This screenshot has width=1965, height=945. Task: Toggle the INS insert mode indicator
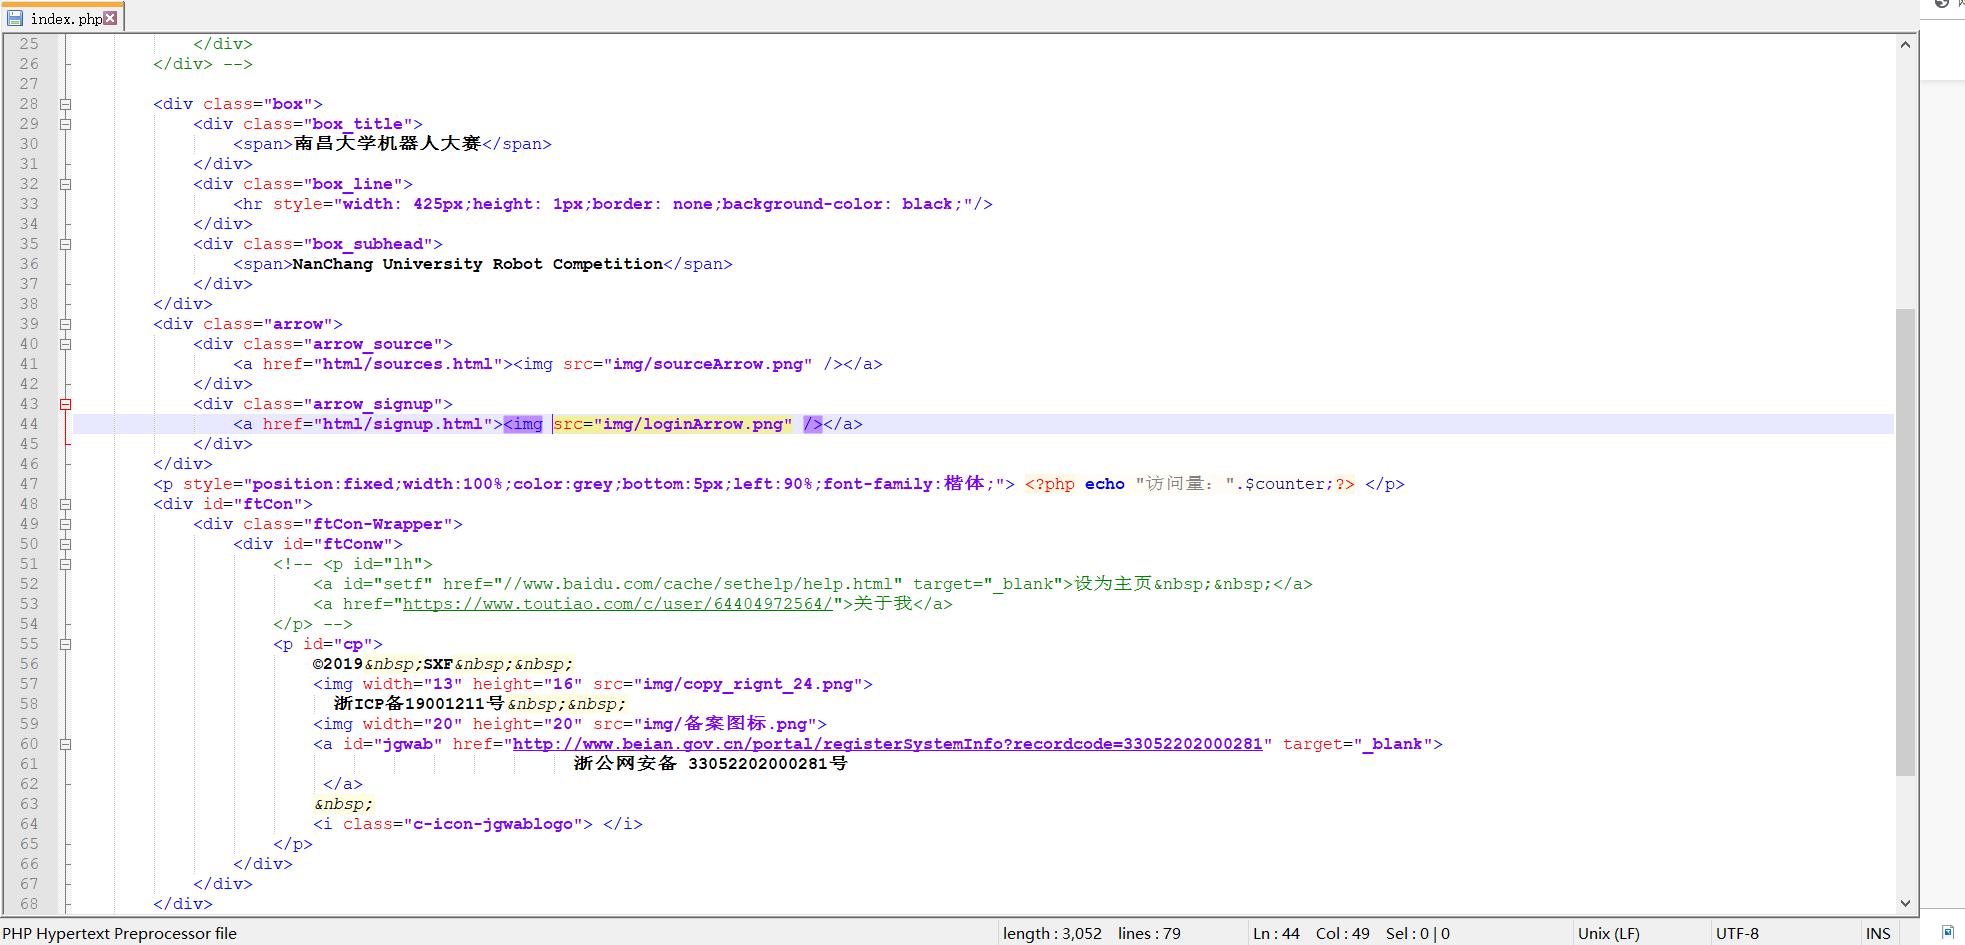(1878, 933)
